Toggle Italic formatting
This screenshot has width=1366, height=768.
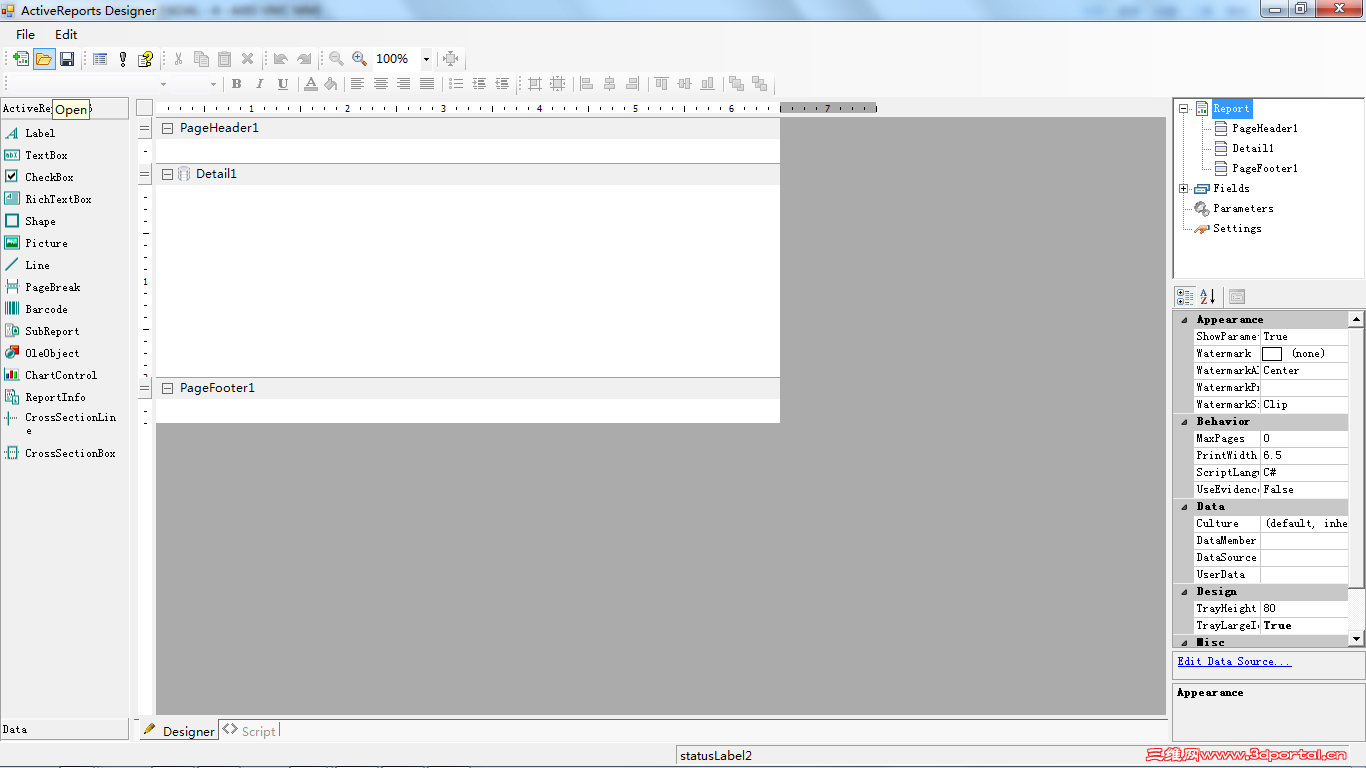tap(260, 84)
